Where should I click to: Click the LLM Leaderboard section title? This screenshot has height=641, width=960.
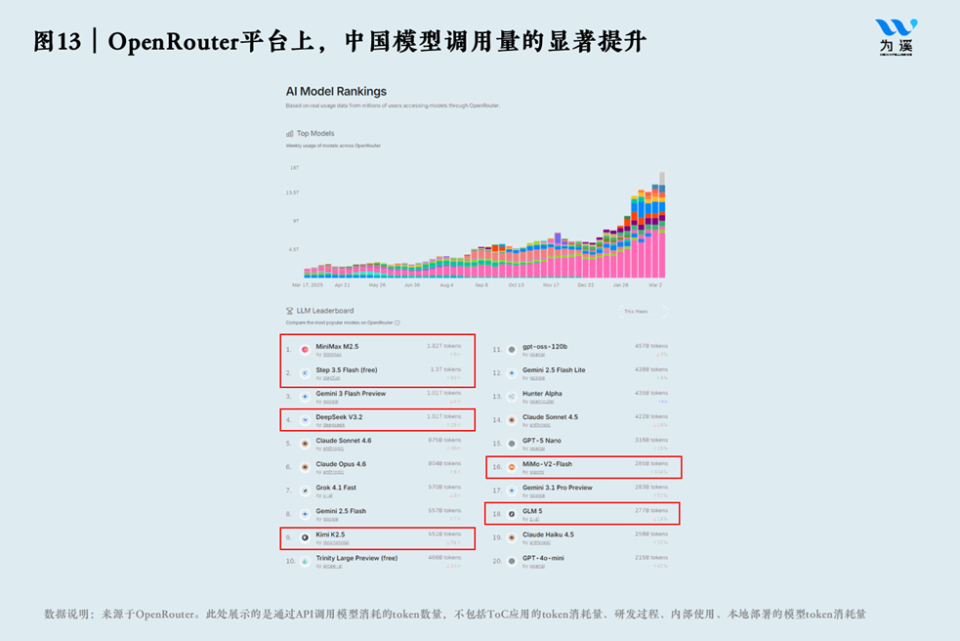pos(325,311)
